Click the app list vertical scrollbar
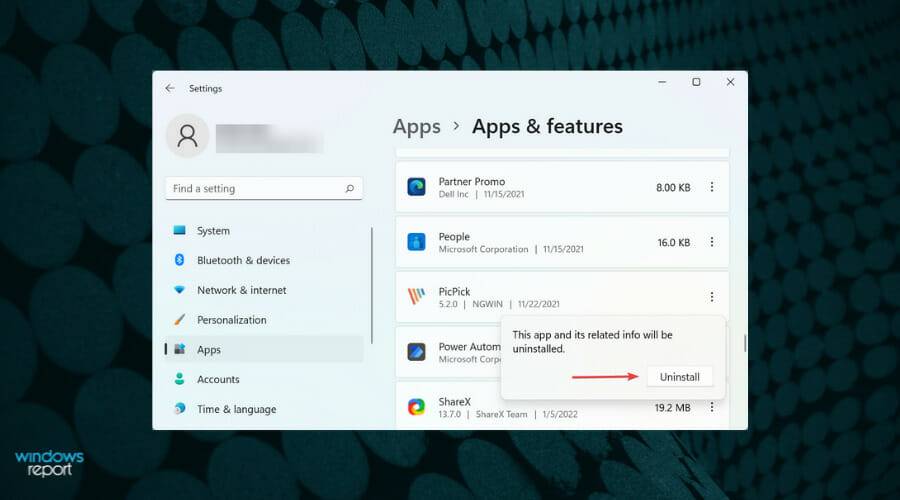900x500 pixels. [x=745, y=343]
